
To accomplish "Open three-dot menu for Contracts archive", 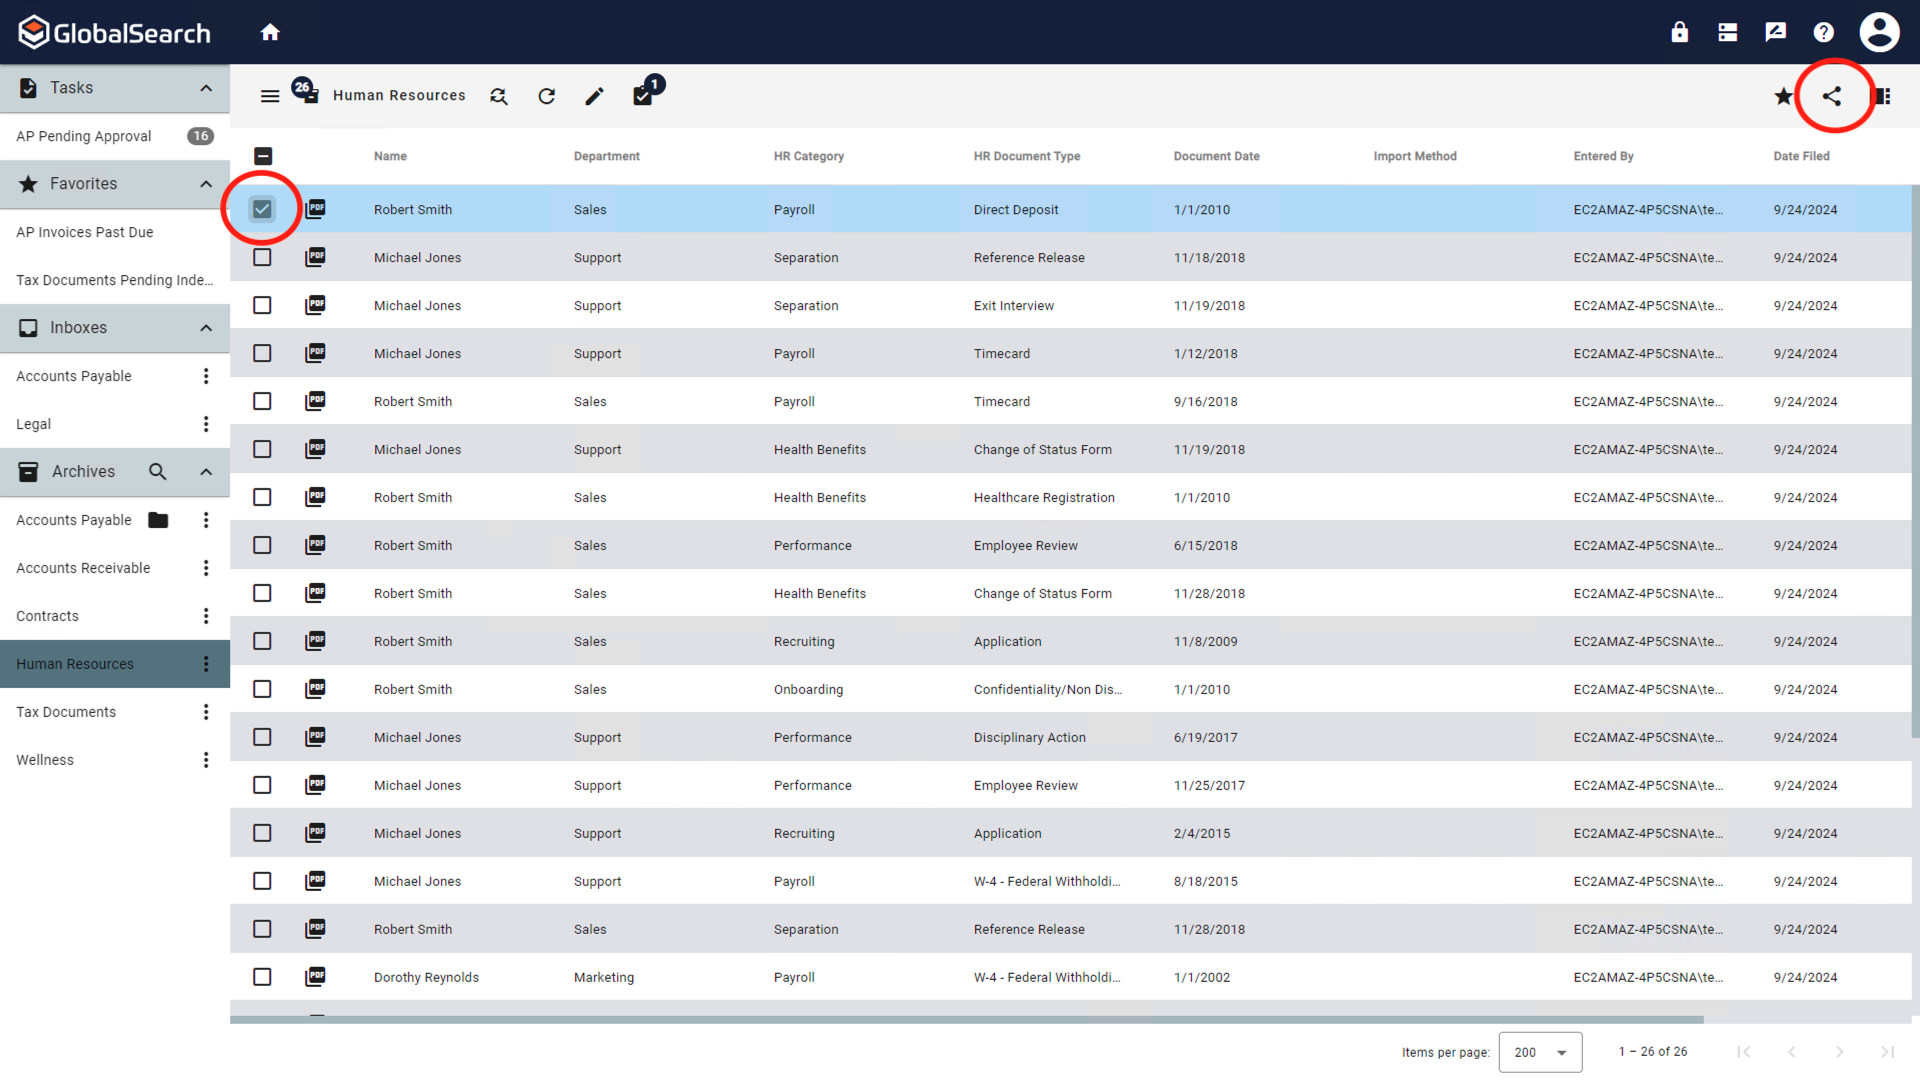I will point(206,616).
